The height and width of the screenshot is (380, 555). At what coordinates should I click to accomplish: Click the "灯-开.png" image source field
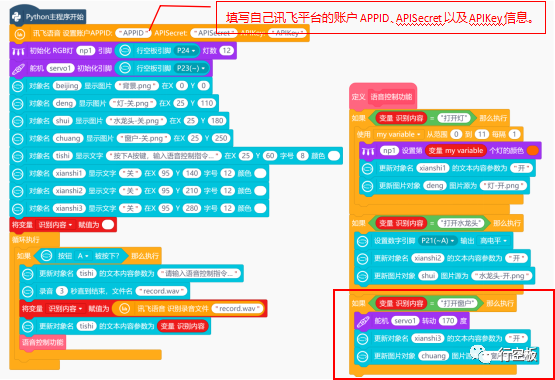503,186
